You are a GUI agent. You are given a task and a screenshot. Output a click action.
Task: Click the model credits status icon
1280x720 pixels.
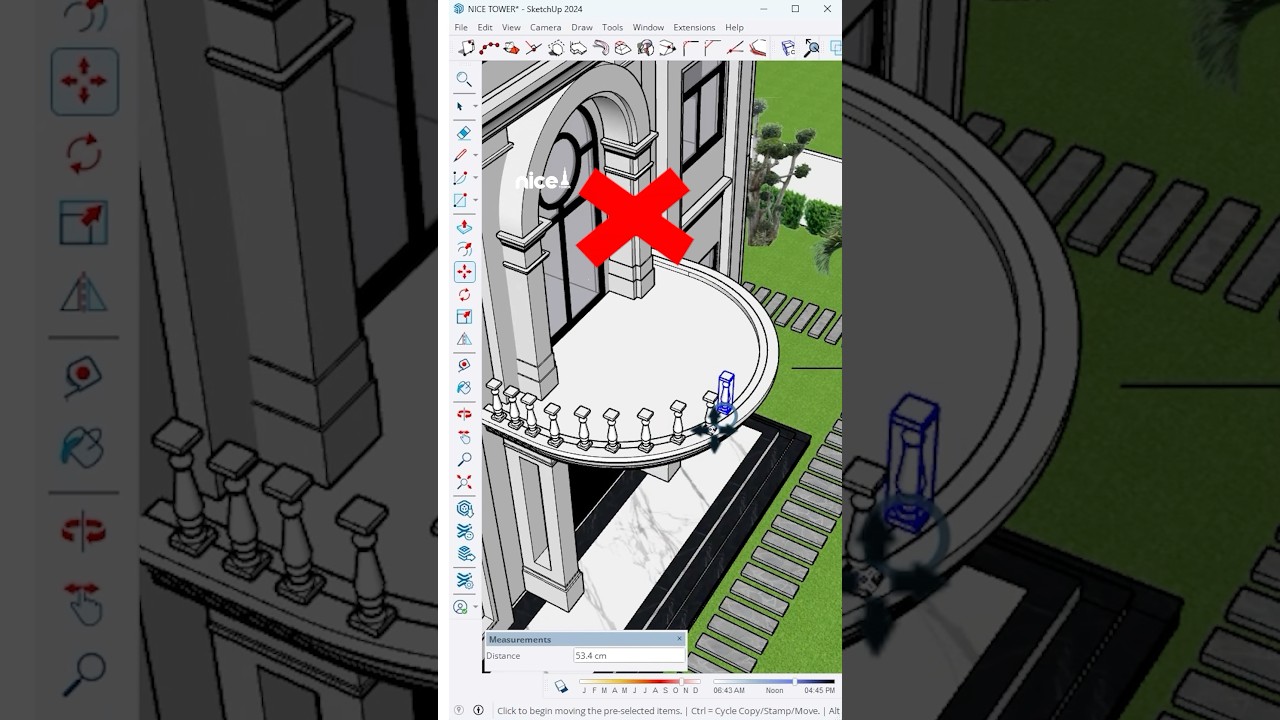click(478, 711)
